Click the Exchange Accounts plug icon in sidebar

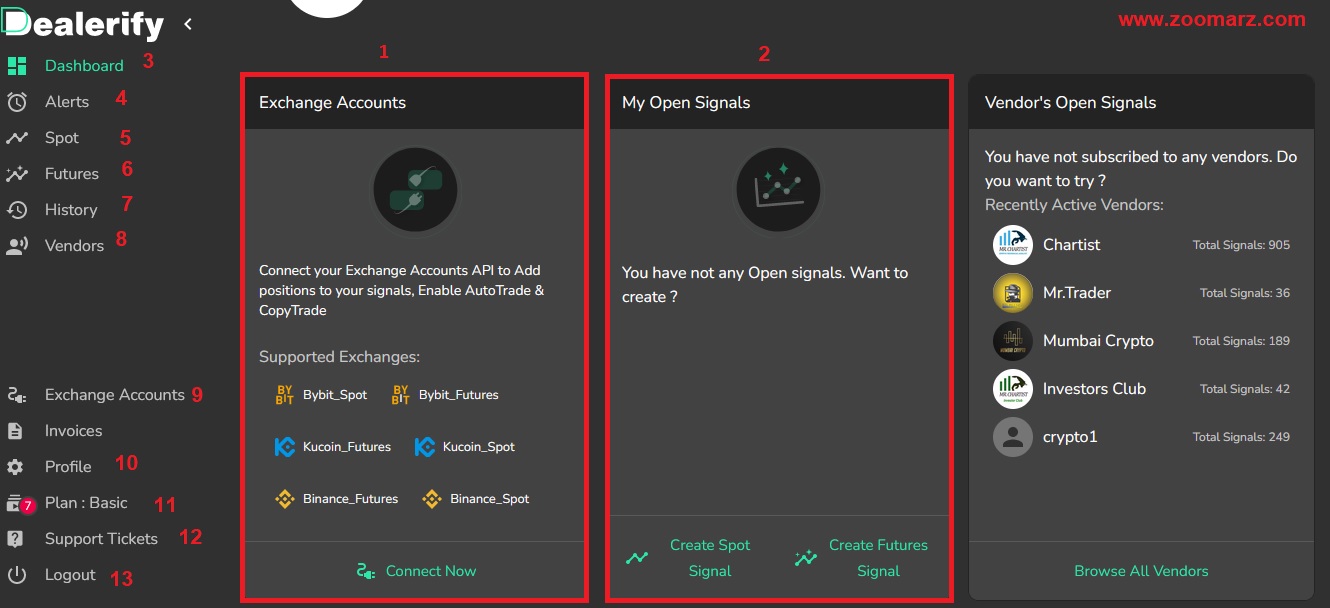[x=16, y=395]
